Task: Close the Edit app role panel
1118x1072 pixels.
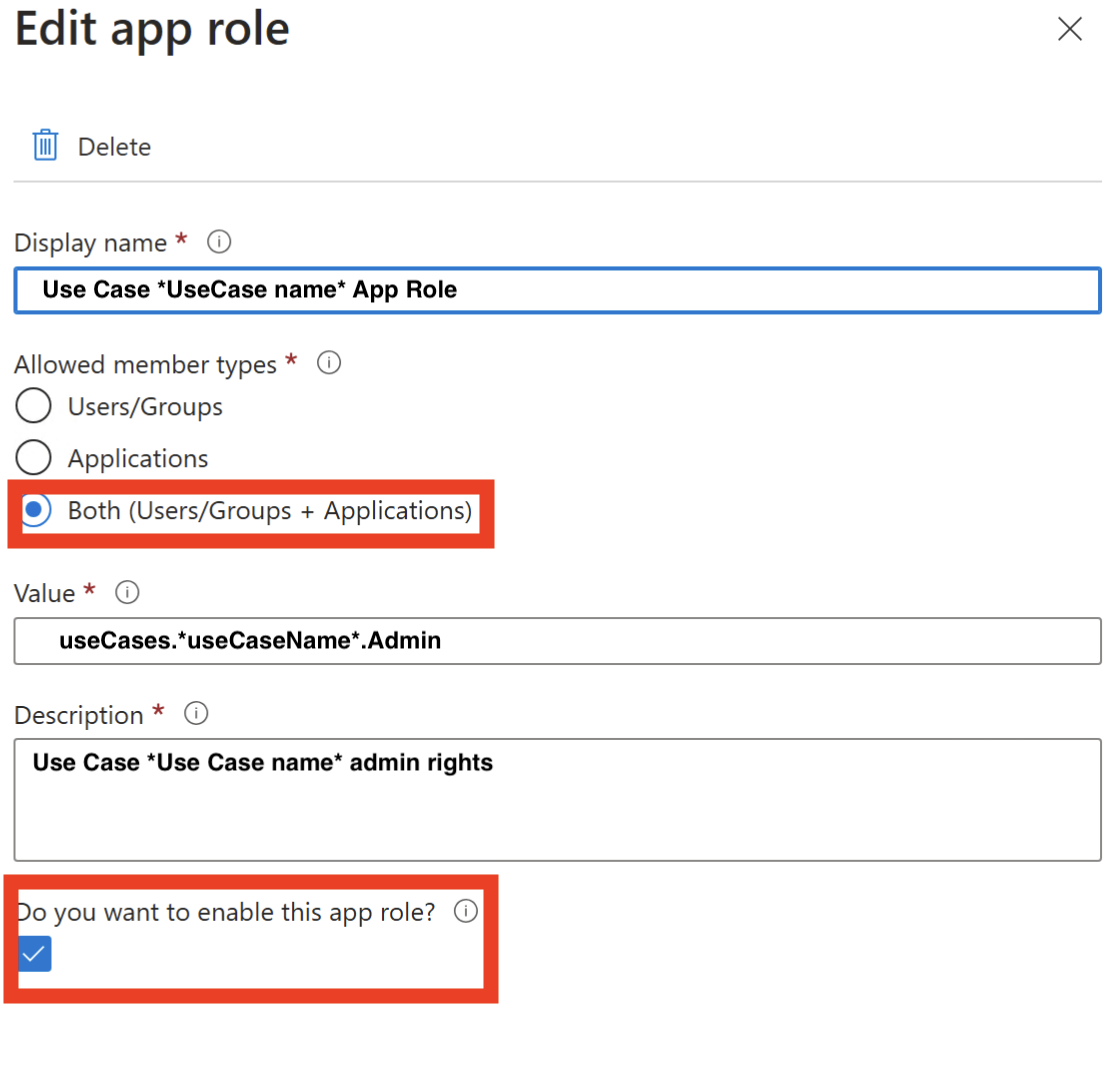Action: click(1069, 30)
